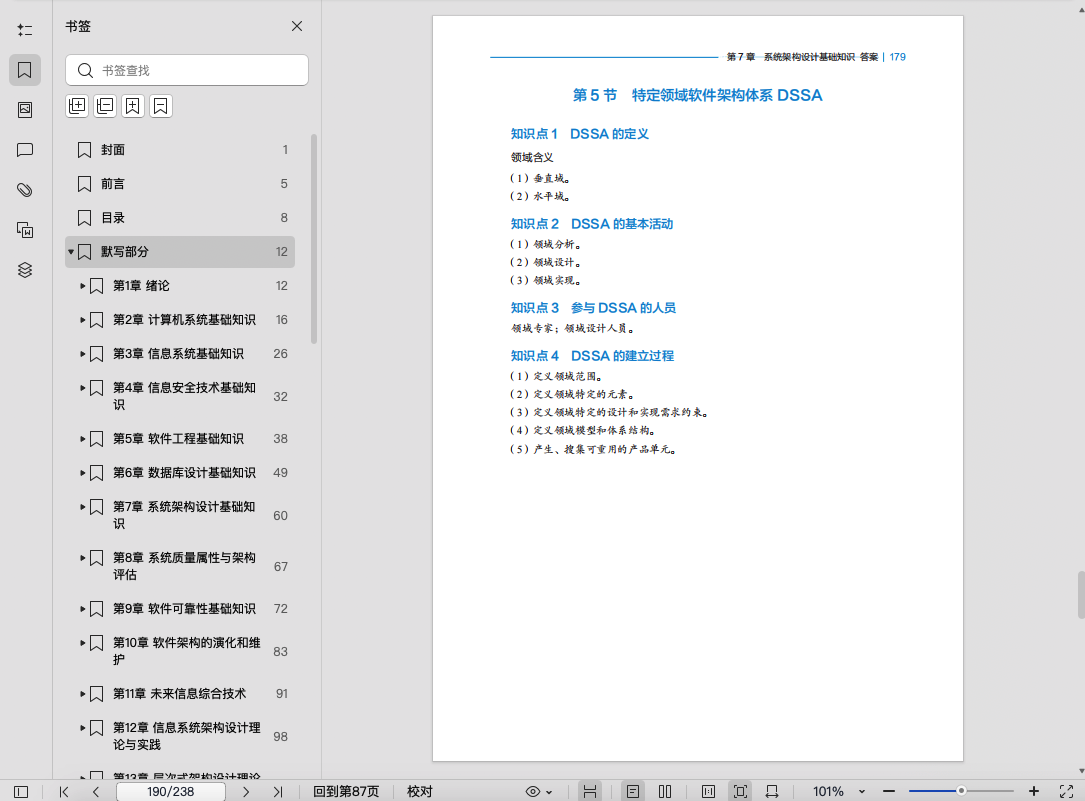Toggle the sidebar panel button in status bar
This screenshot has height=801, width=1085.
[x=21, y=791]
